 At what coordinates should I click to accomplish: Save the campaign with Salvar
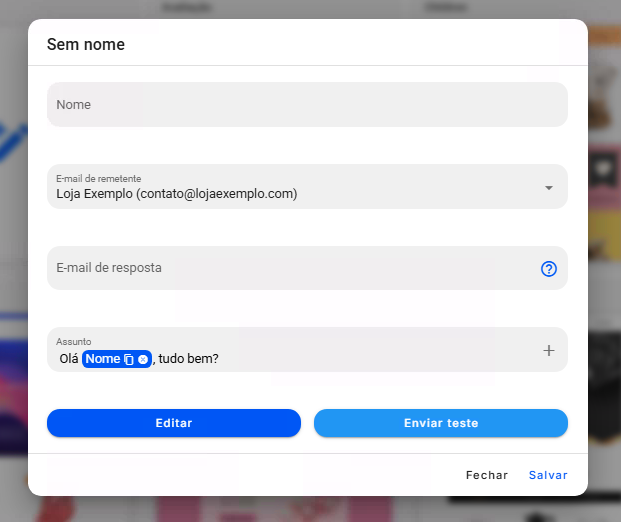click(548, 475)
